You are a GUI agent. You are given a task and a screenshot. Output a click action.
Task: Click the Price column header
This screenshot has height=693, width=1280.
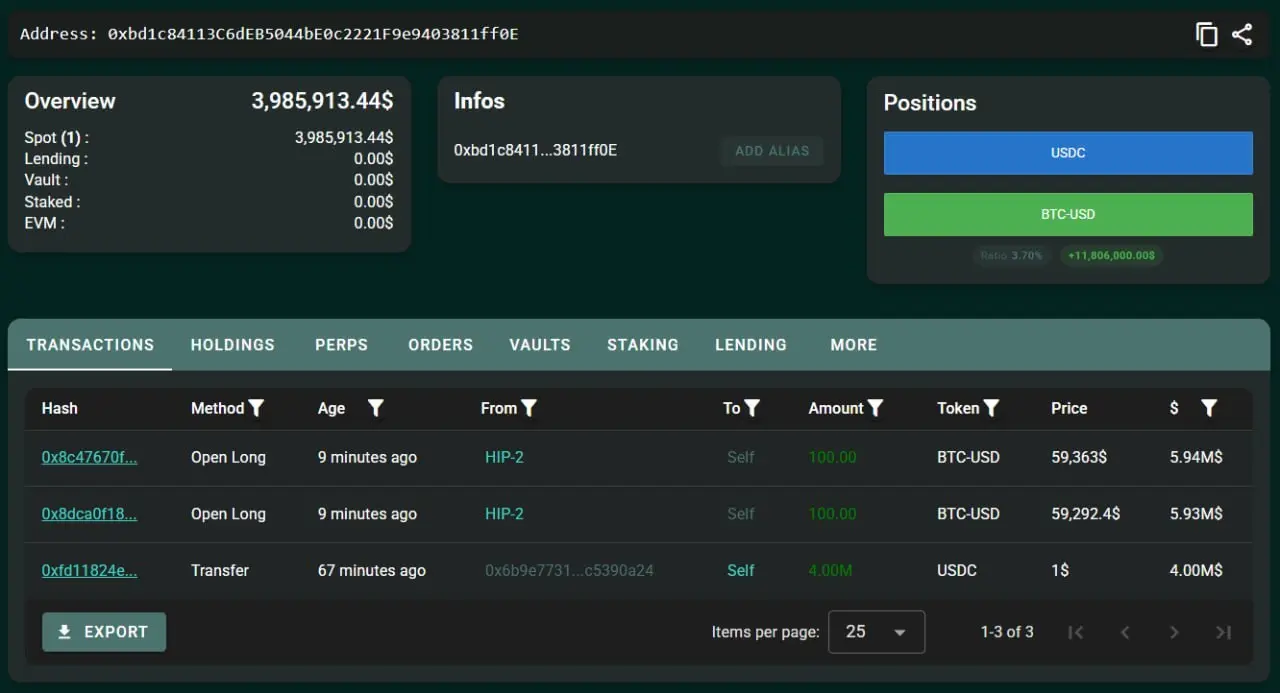coord(1069,408)
